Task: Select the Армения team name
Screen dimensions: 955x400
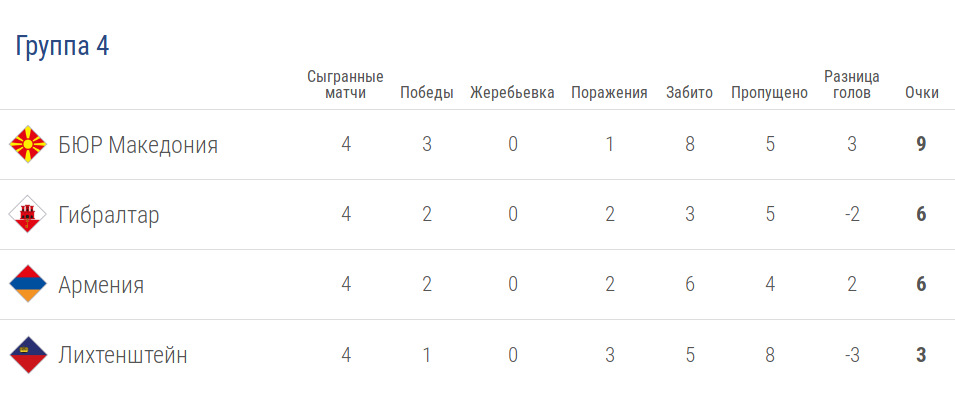Action: [101, 285]
